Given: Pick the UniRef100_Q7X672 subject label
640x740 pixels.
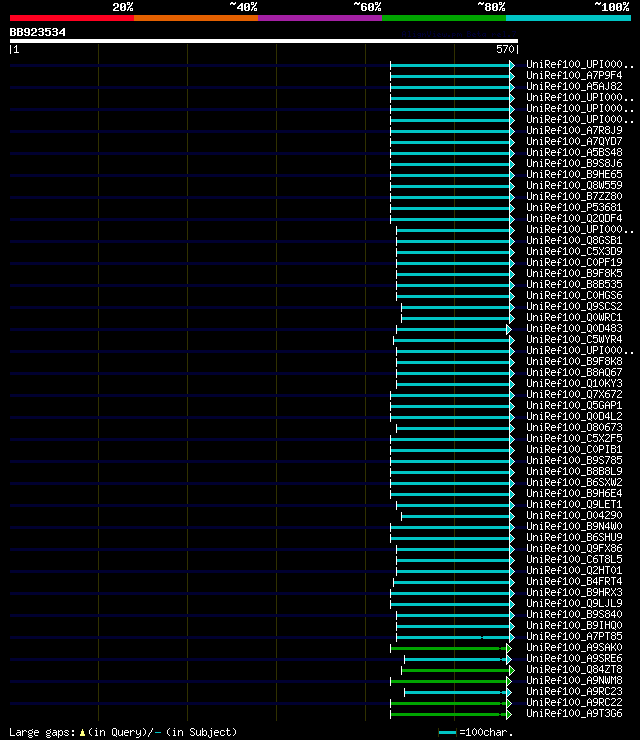Looking at the screenshot, I should pyautogui.click(x=574, y=395).
